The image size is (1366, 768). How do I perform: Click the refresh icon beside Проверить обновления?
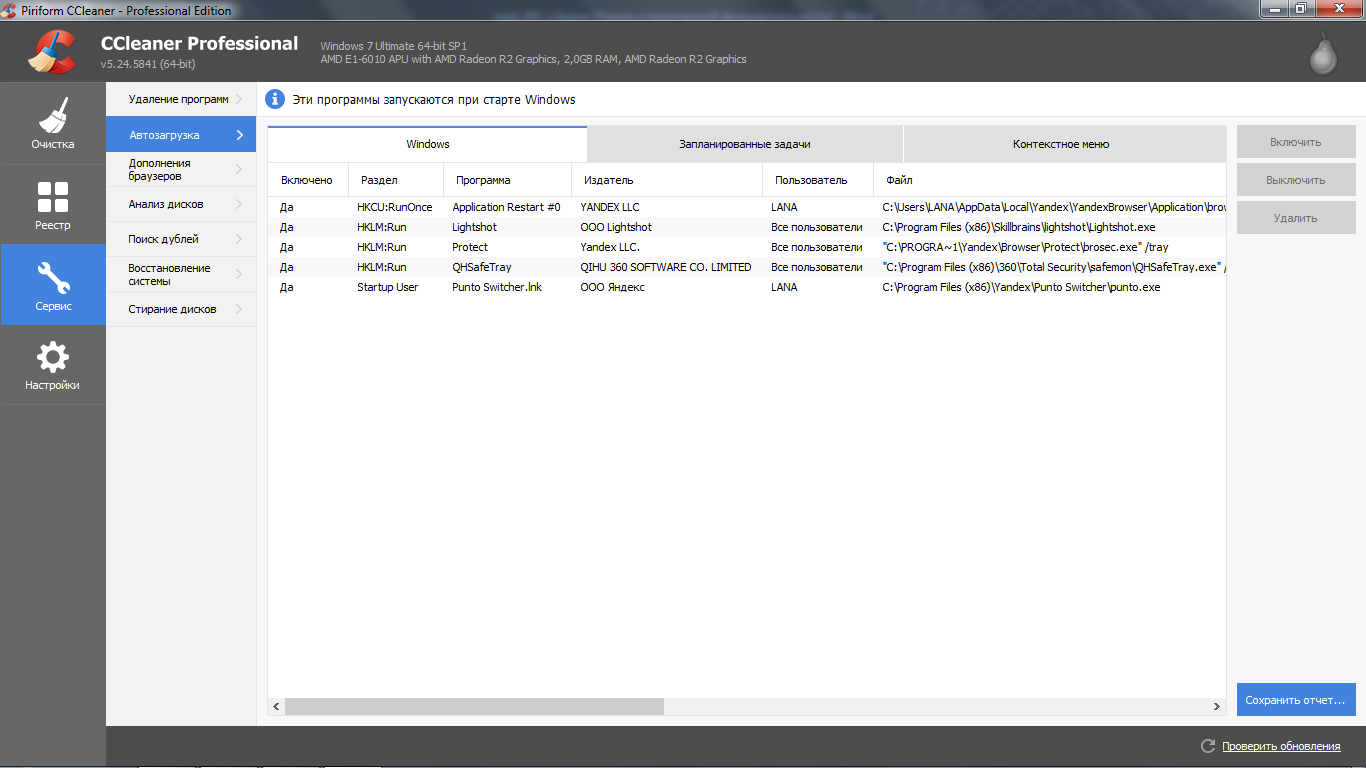(1208, 746)
